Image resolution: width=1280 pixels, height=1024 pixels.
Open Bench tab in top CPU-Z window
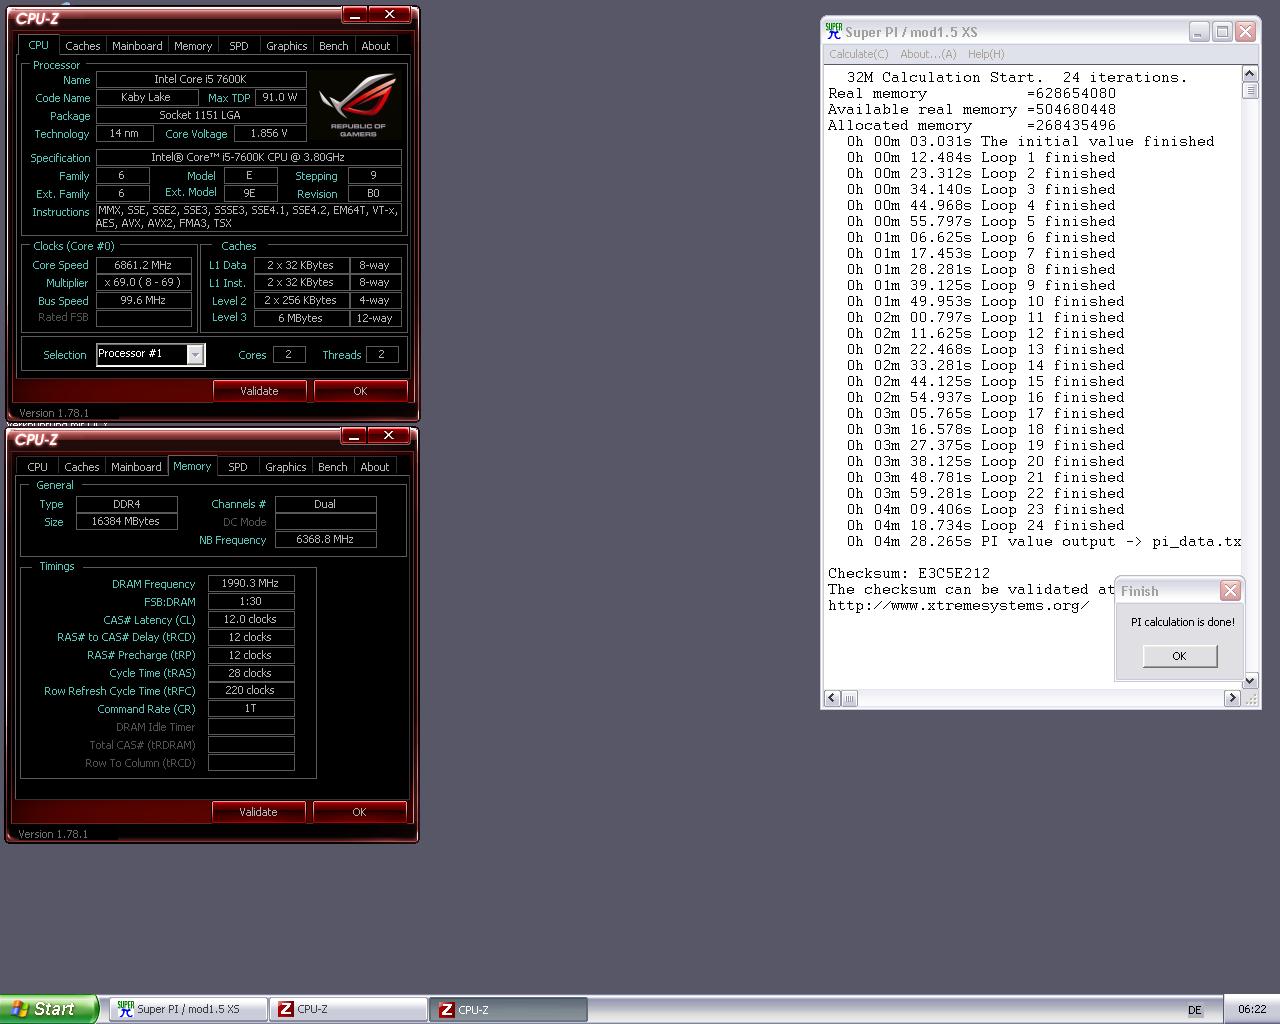pyautogui.click(x=334, y=46)
